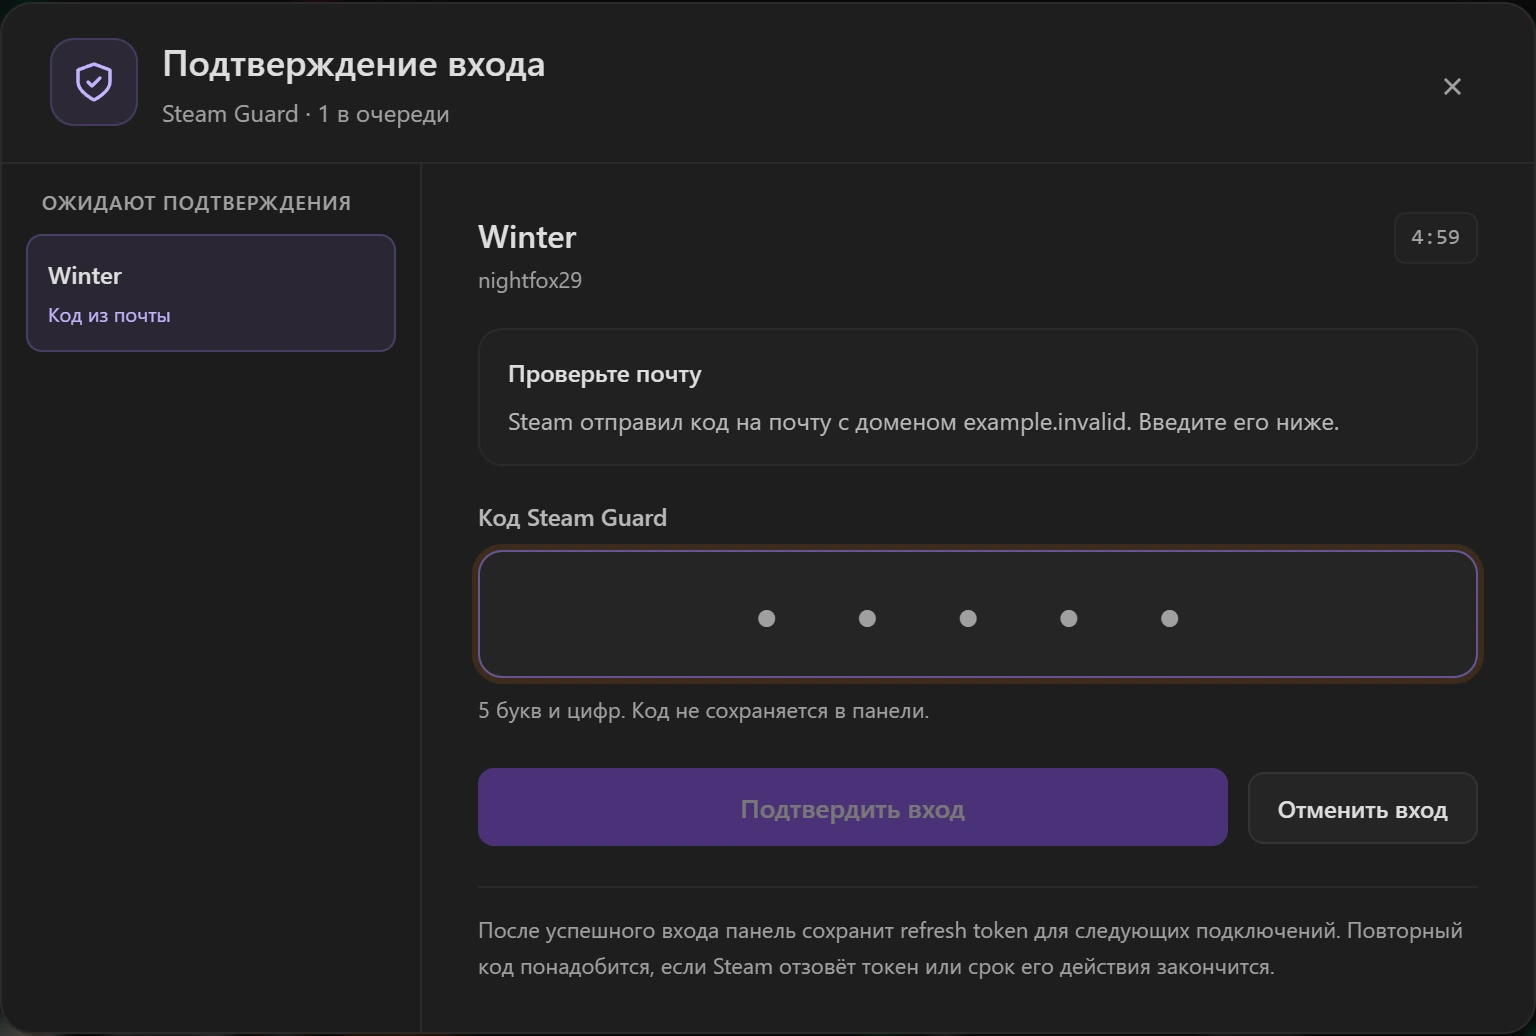Image resolution: width=1536 pixels, height=1036 pixels.
Task: Focus the Steam Guard code input field
Action: point(977,614)
